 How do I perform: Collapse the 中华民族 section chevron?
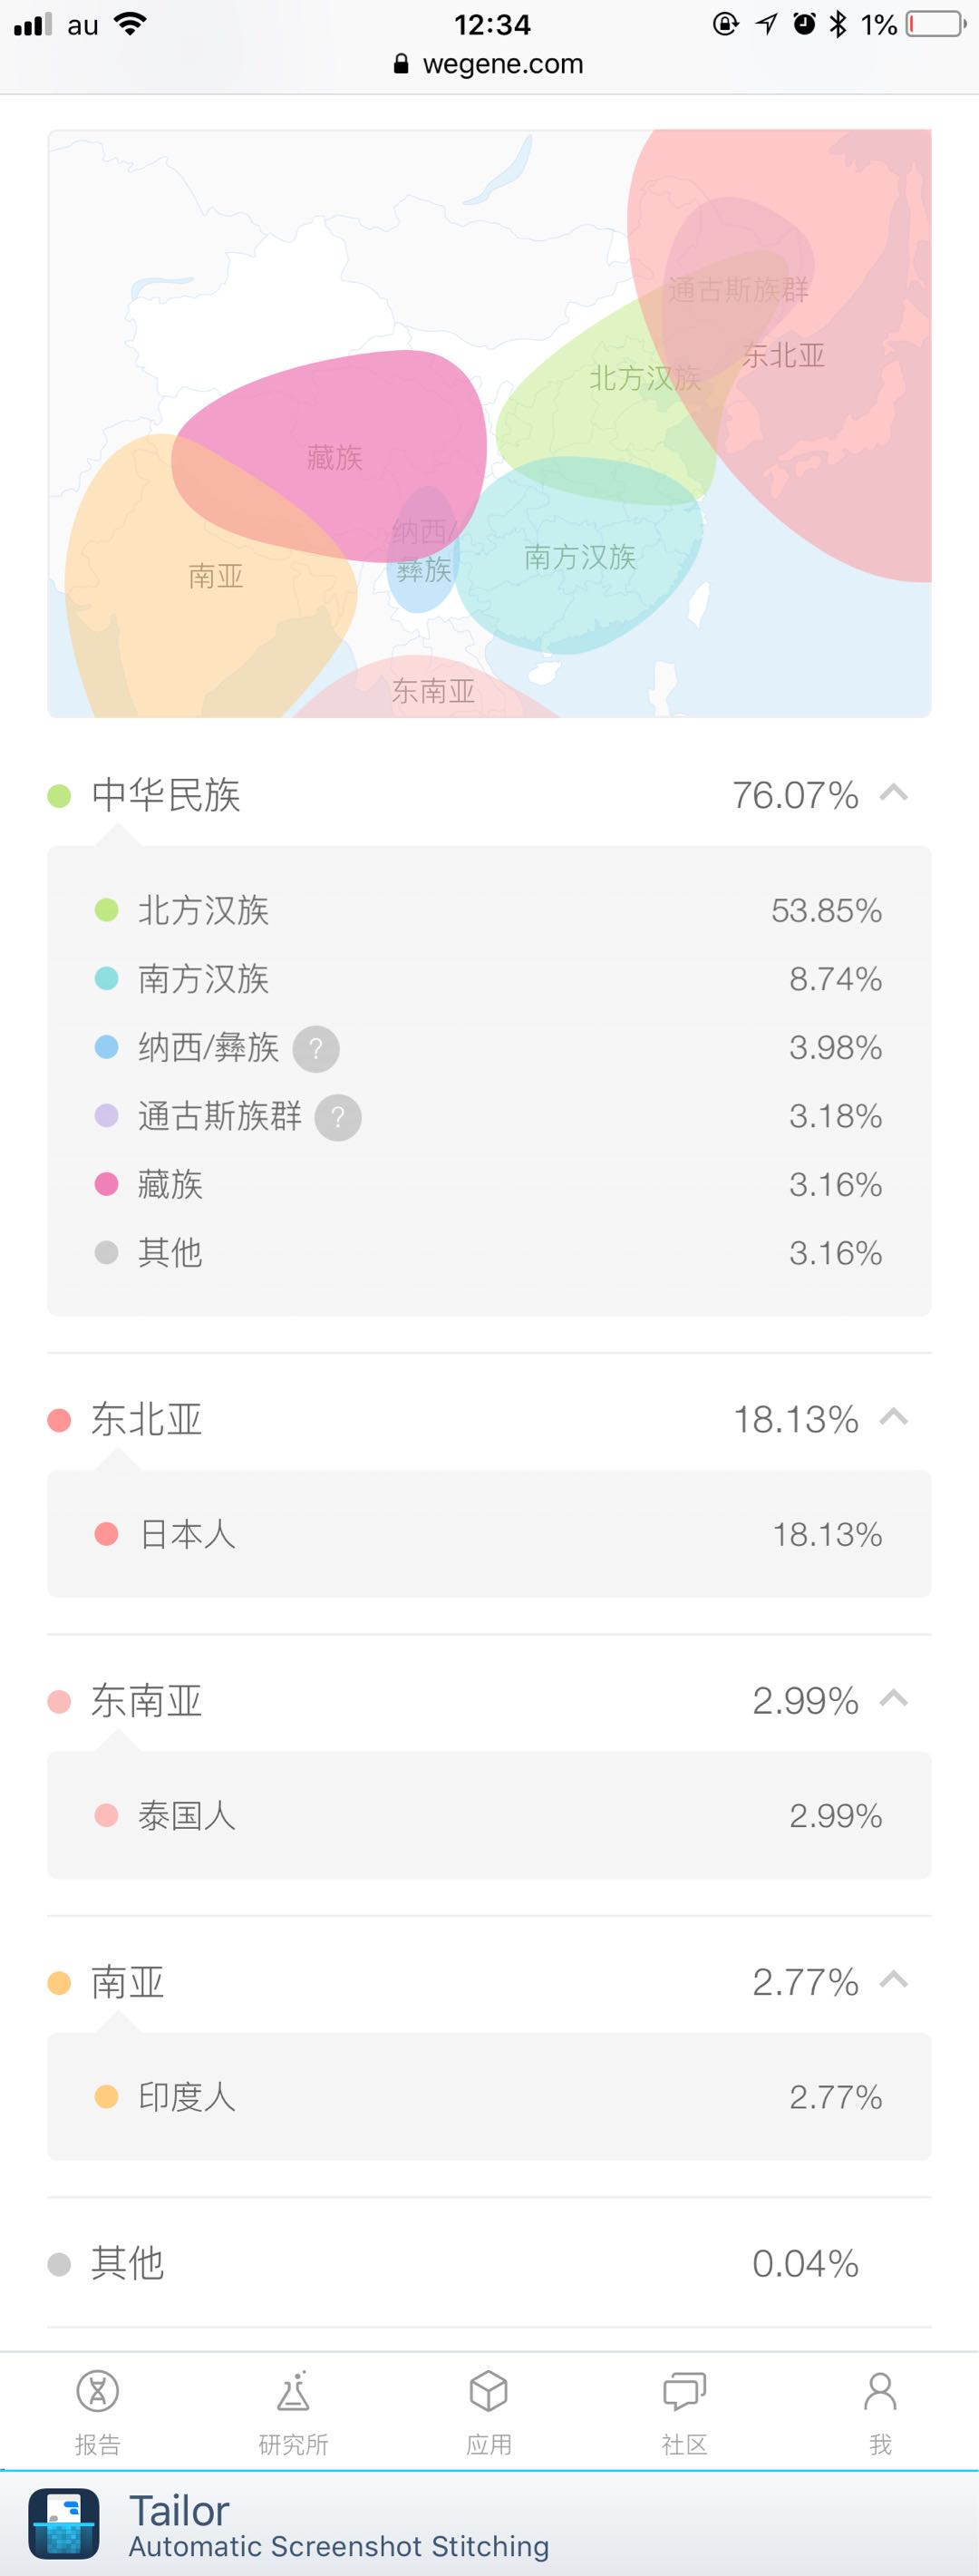point(893,794)
